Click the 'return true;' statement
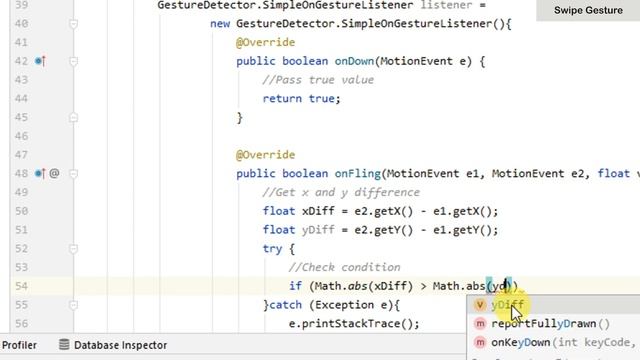 (x=301, y=99)
